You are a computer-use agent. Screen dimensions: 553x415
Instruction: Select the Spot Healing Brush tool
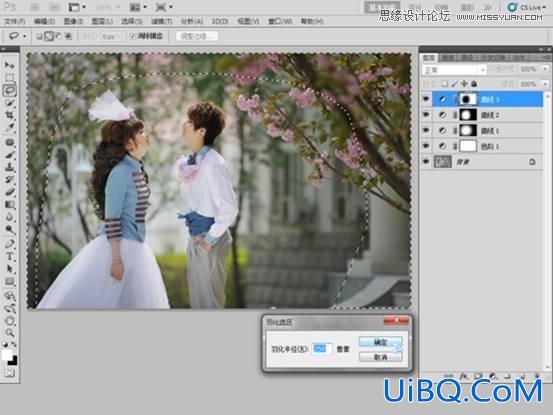pos(10,142)
